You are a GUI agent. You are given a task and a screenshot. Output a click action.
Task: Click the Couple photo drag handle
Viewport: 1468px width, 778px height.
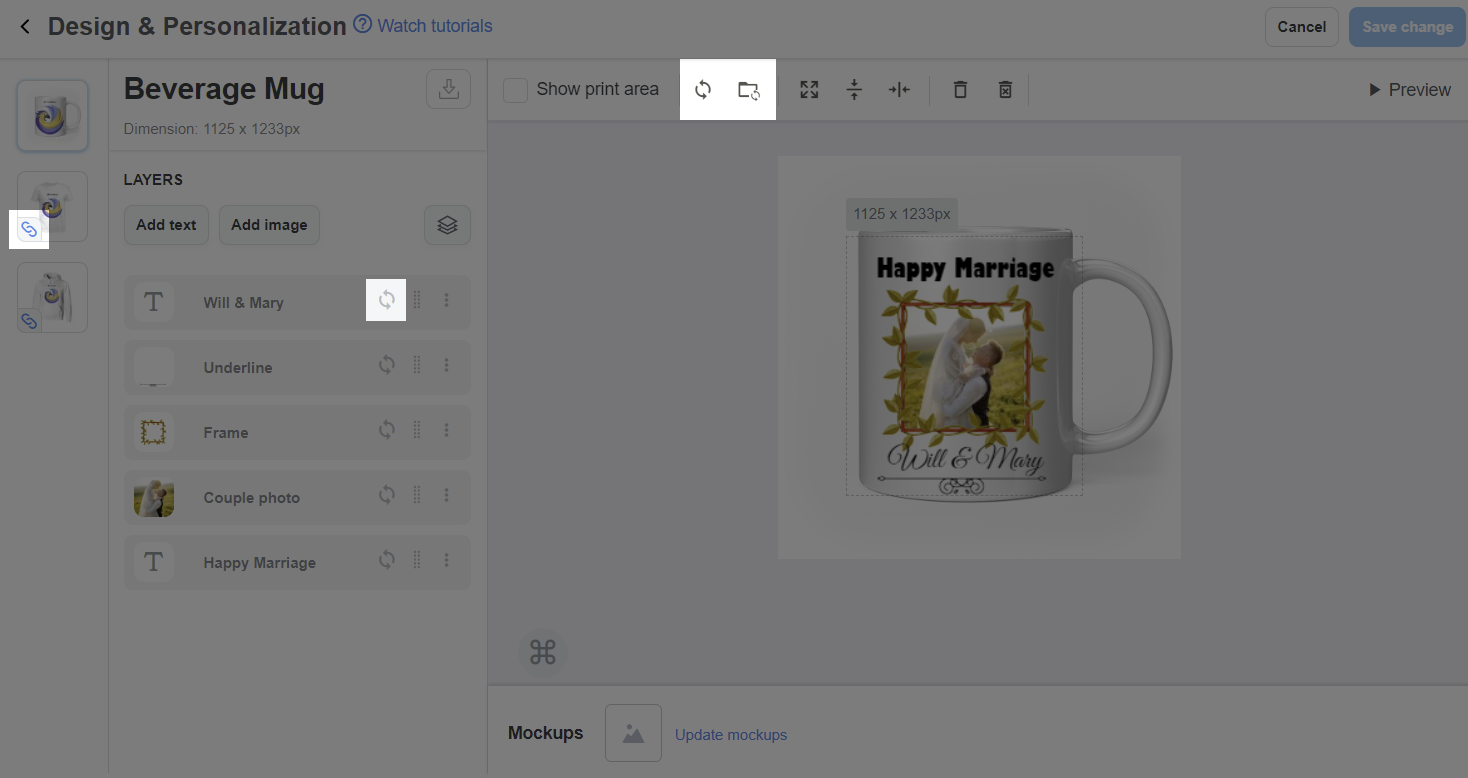(417, 495)
